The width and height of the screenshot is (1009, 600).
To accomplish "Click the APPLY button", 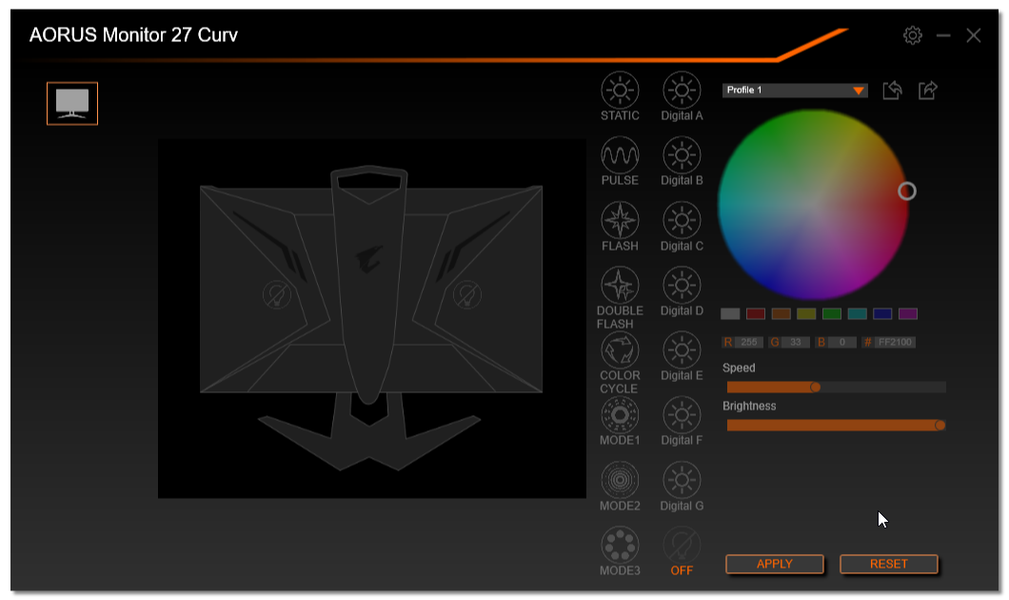I will tap(775, 564).
